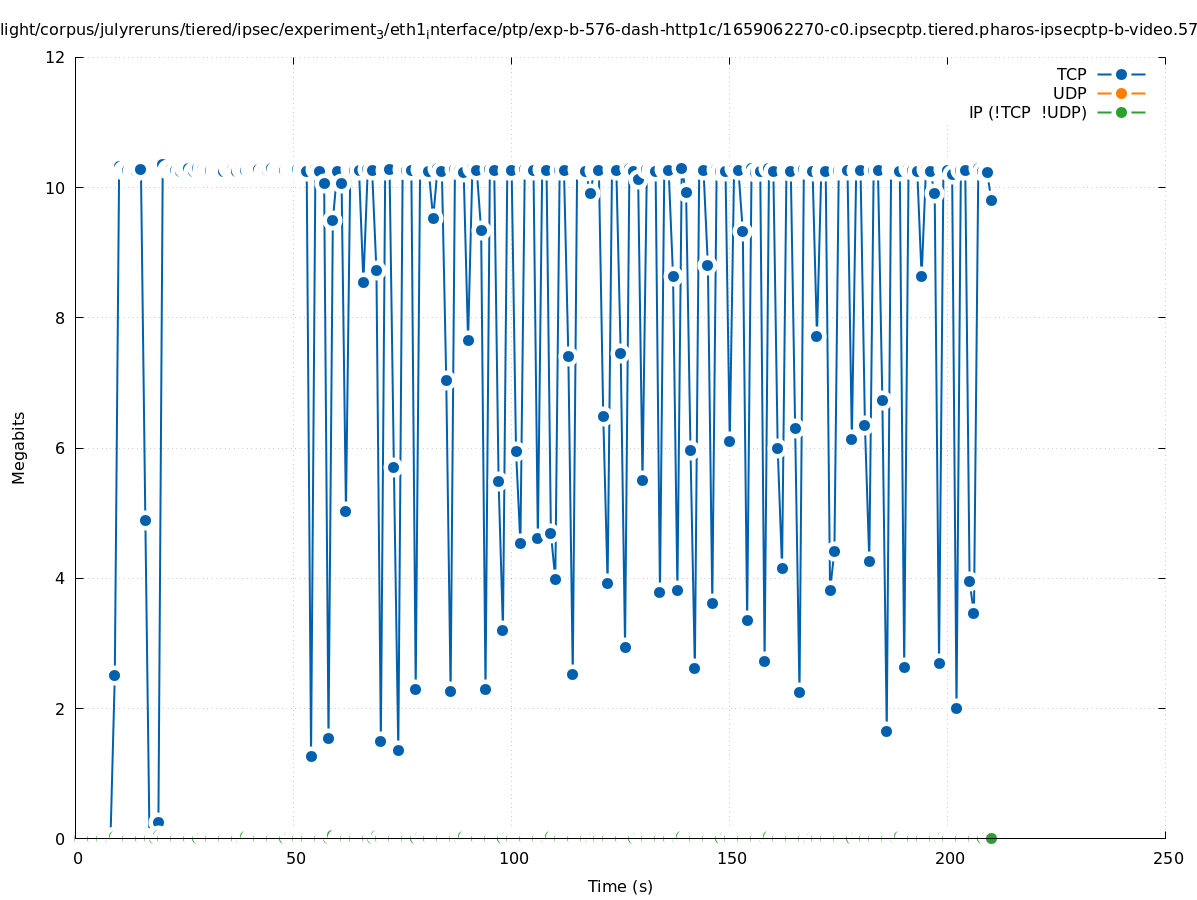Click the 50 tick label on x-axis
1197x900 pixels.
[294, 858]
